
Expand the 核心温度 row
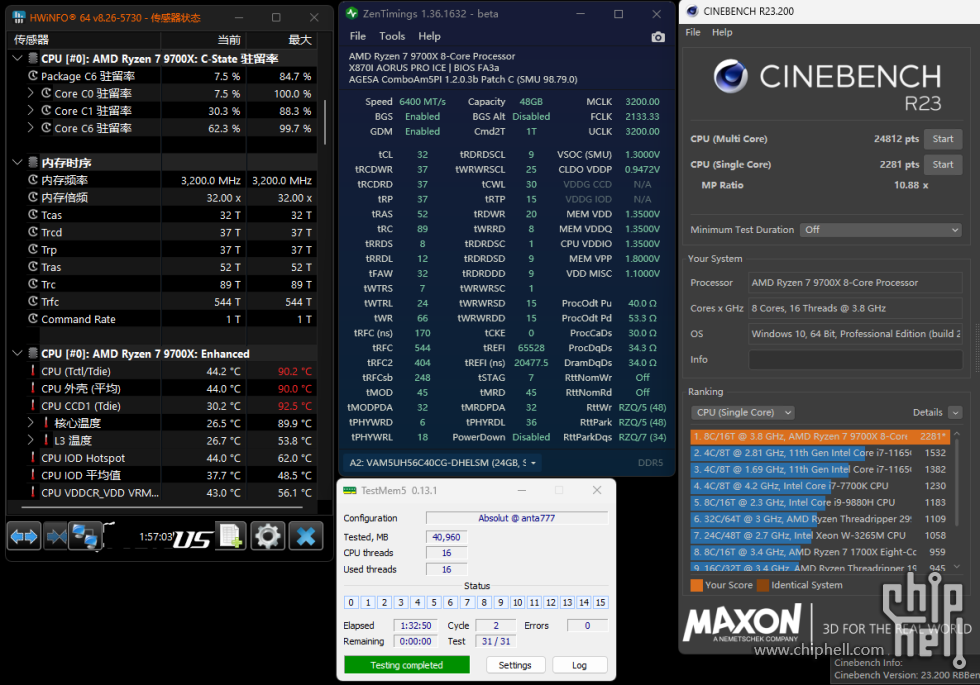31,423
